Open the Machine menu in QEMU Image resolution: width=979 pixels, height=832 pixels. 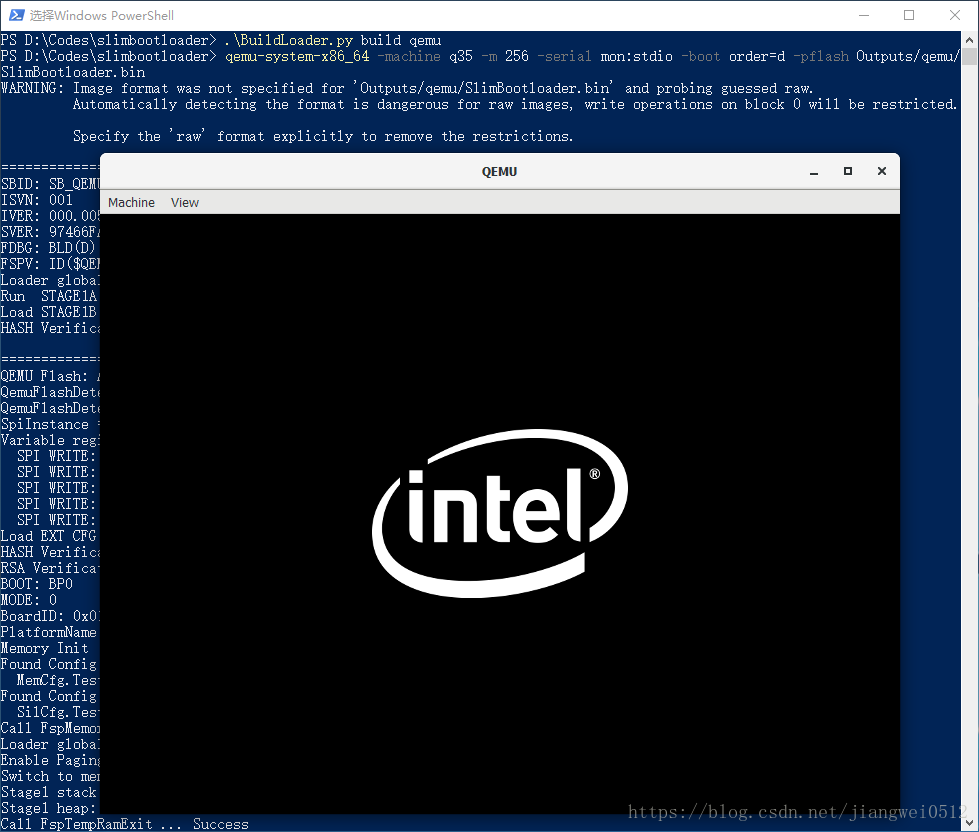click(131, 203)
